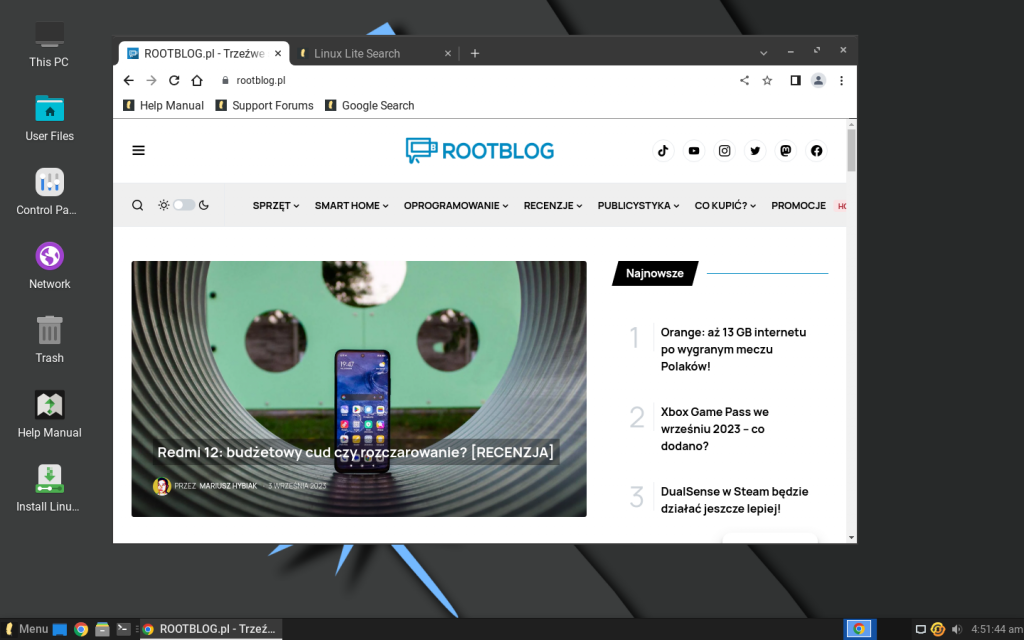This screenshot has width=1024, height=640.
Task: Open the Facebook icon in the header
Action: pyautogui.click(x=816, y=150)
